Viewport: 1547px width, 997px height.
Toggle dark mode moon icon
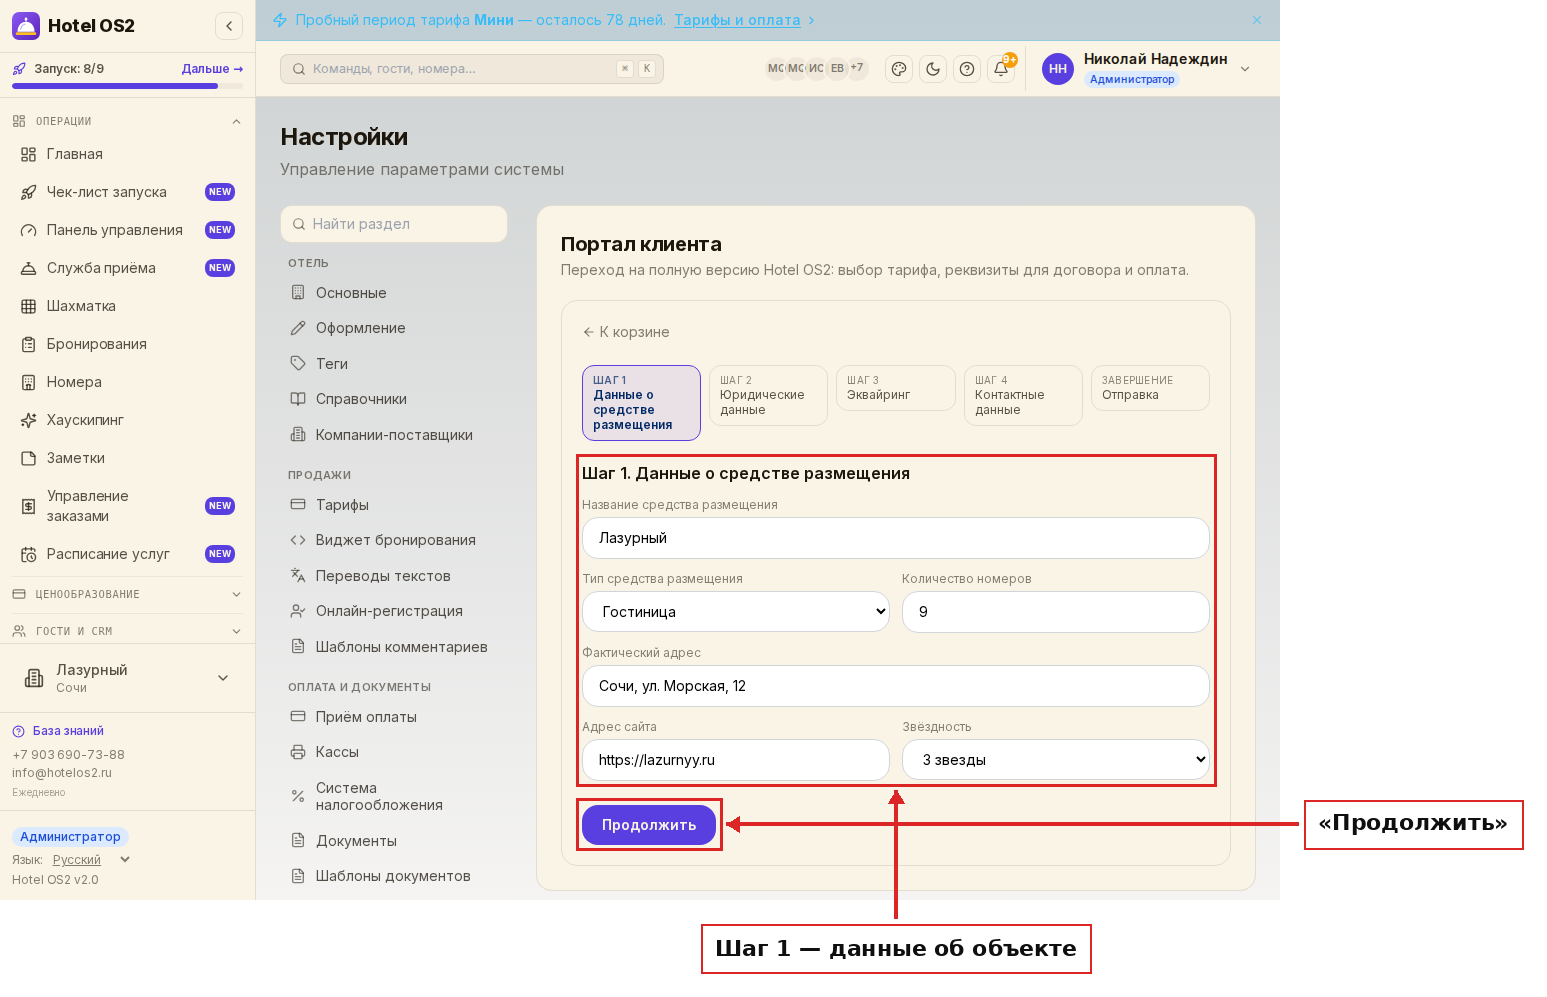[933, 69]
